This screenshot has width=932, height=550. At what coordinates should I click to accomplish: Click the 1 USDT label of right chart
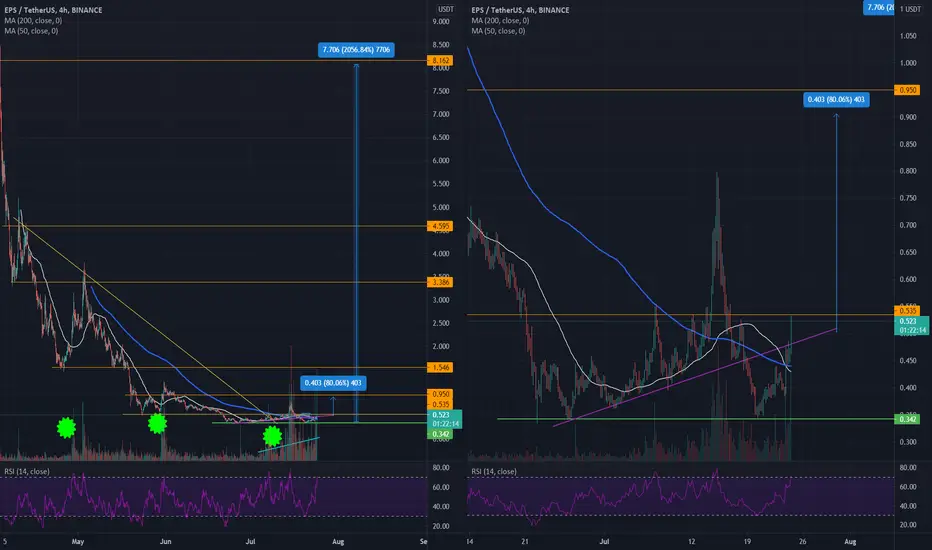coord(910,9)
